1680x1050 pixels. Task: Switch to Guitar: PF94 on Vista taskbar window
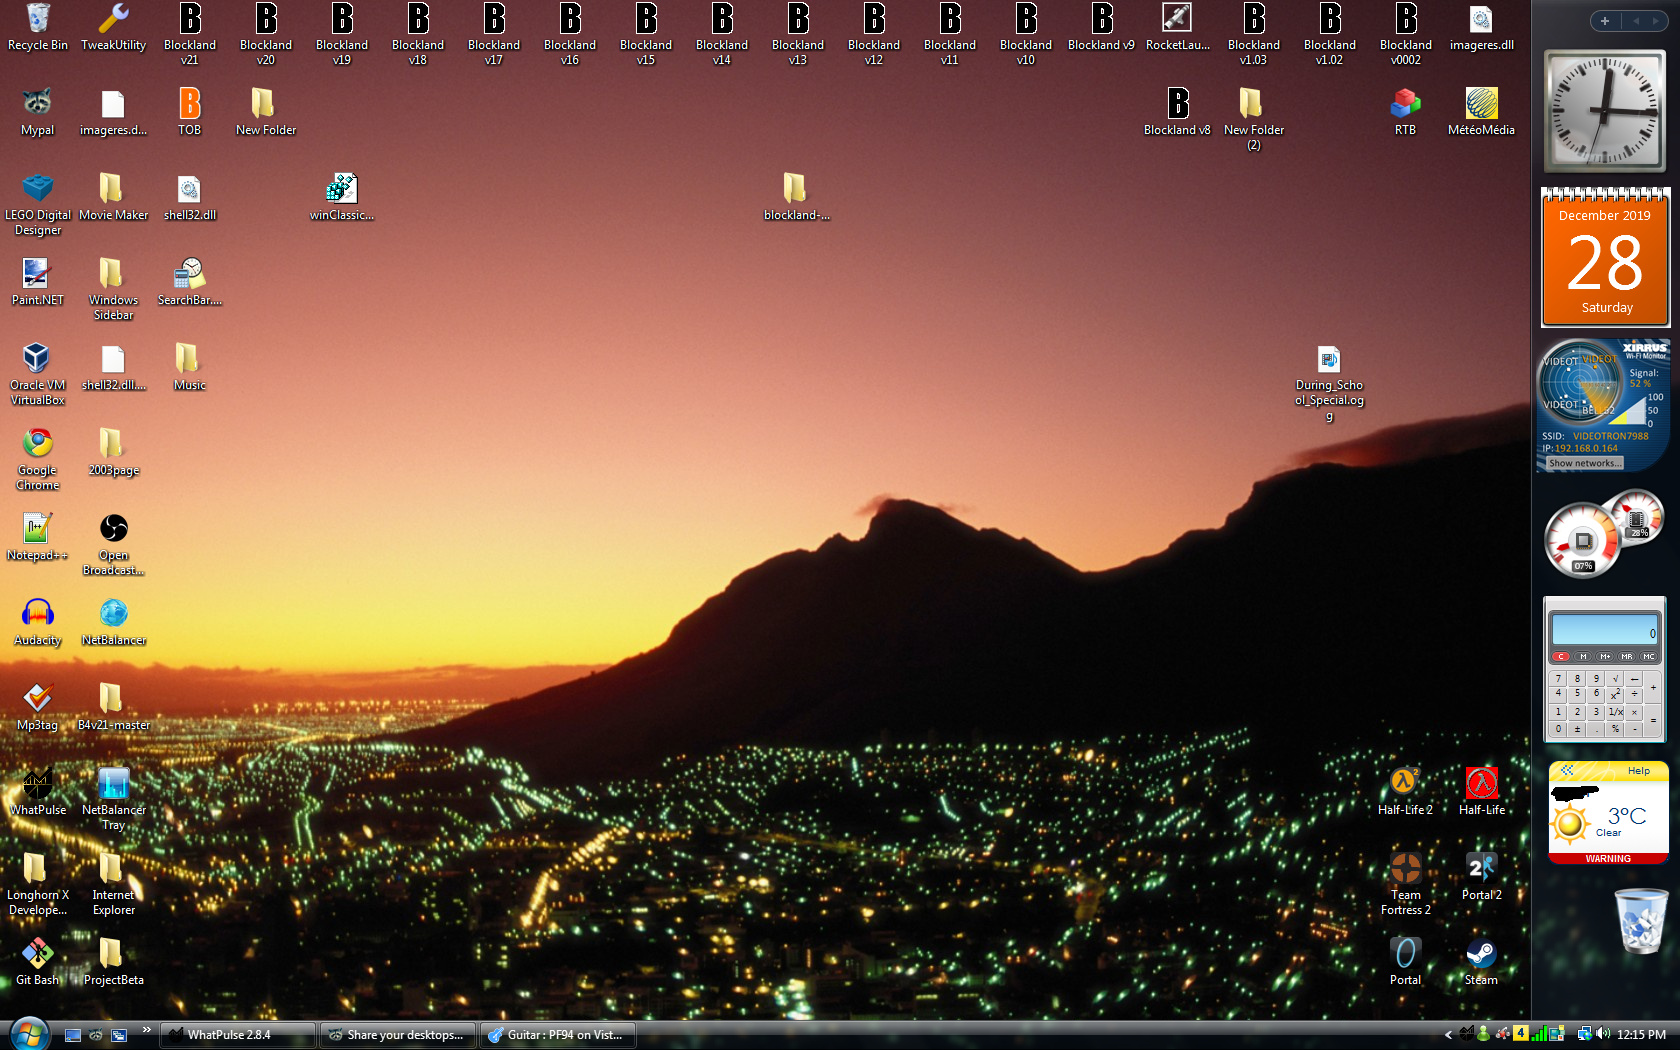(x=558, y=1035)
